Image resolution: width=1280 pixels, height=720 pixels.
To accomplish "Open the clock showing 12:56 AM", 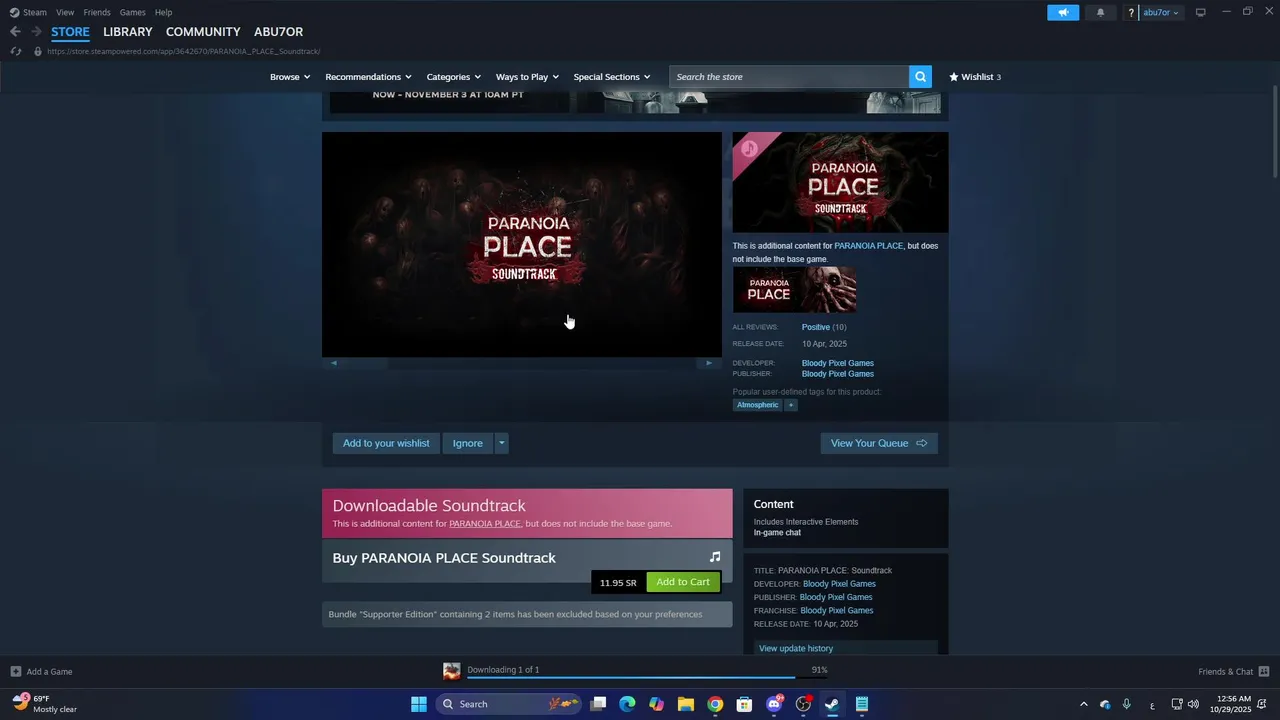I will 1231,704.
